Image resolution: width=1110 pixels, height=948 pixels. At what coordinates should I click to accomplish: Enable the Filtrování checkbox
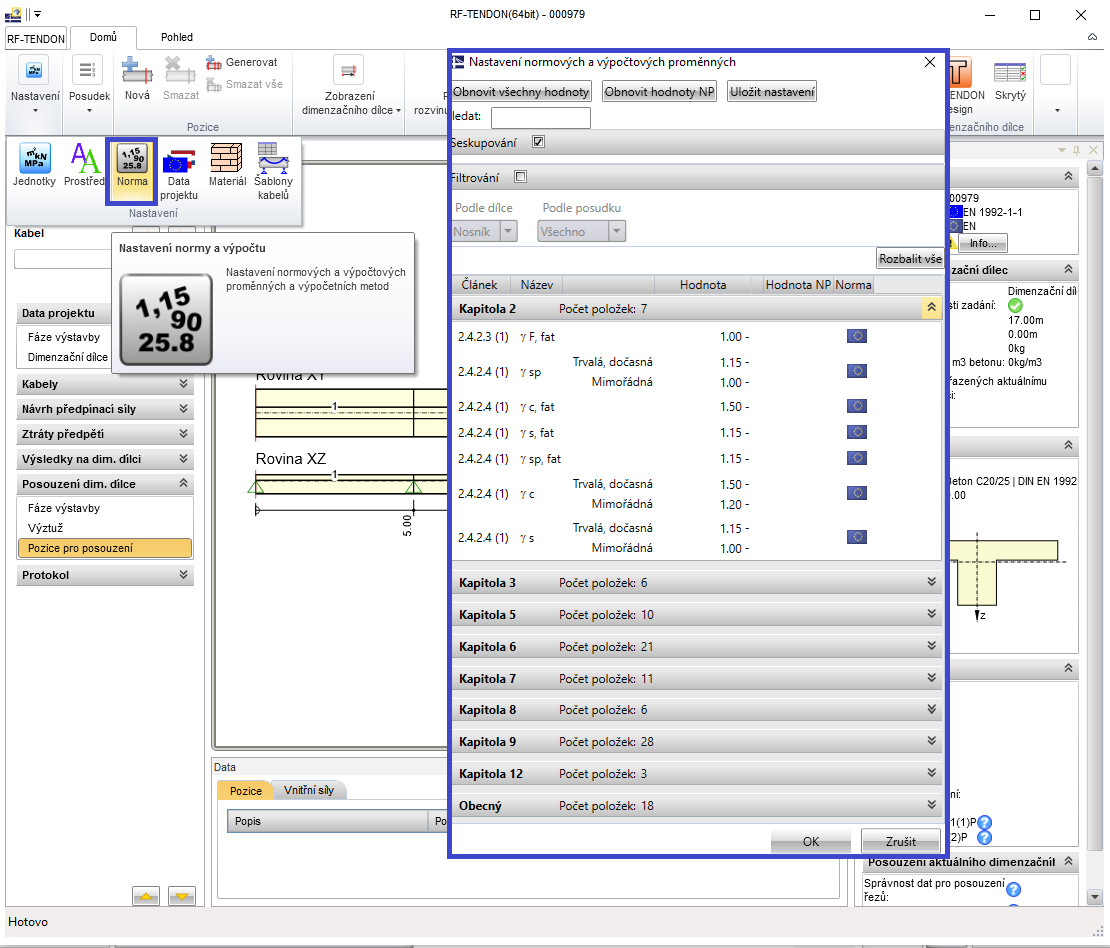521,176
